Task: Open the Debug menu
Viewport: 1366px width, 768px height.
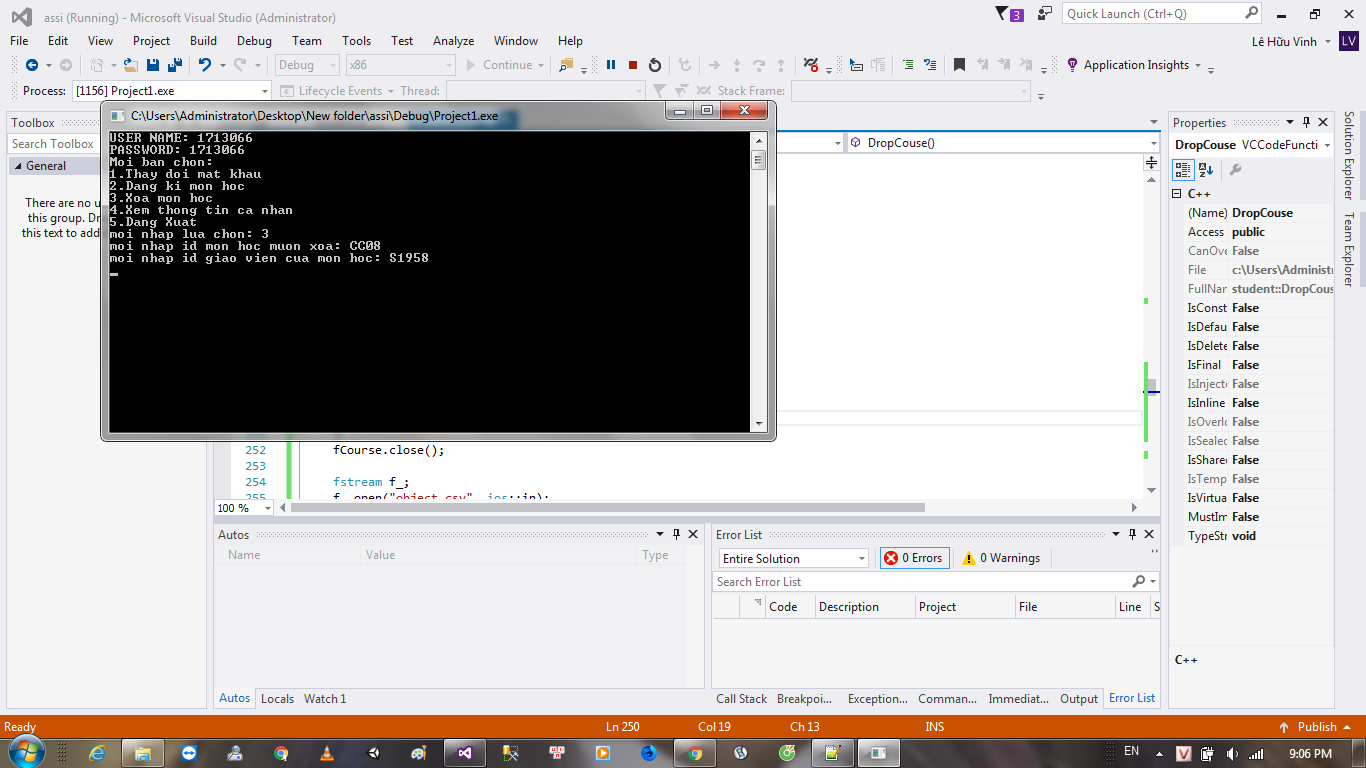Action: (254, 41)
